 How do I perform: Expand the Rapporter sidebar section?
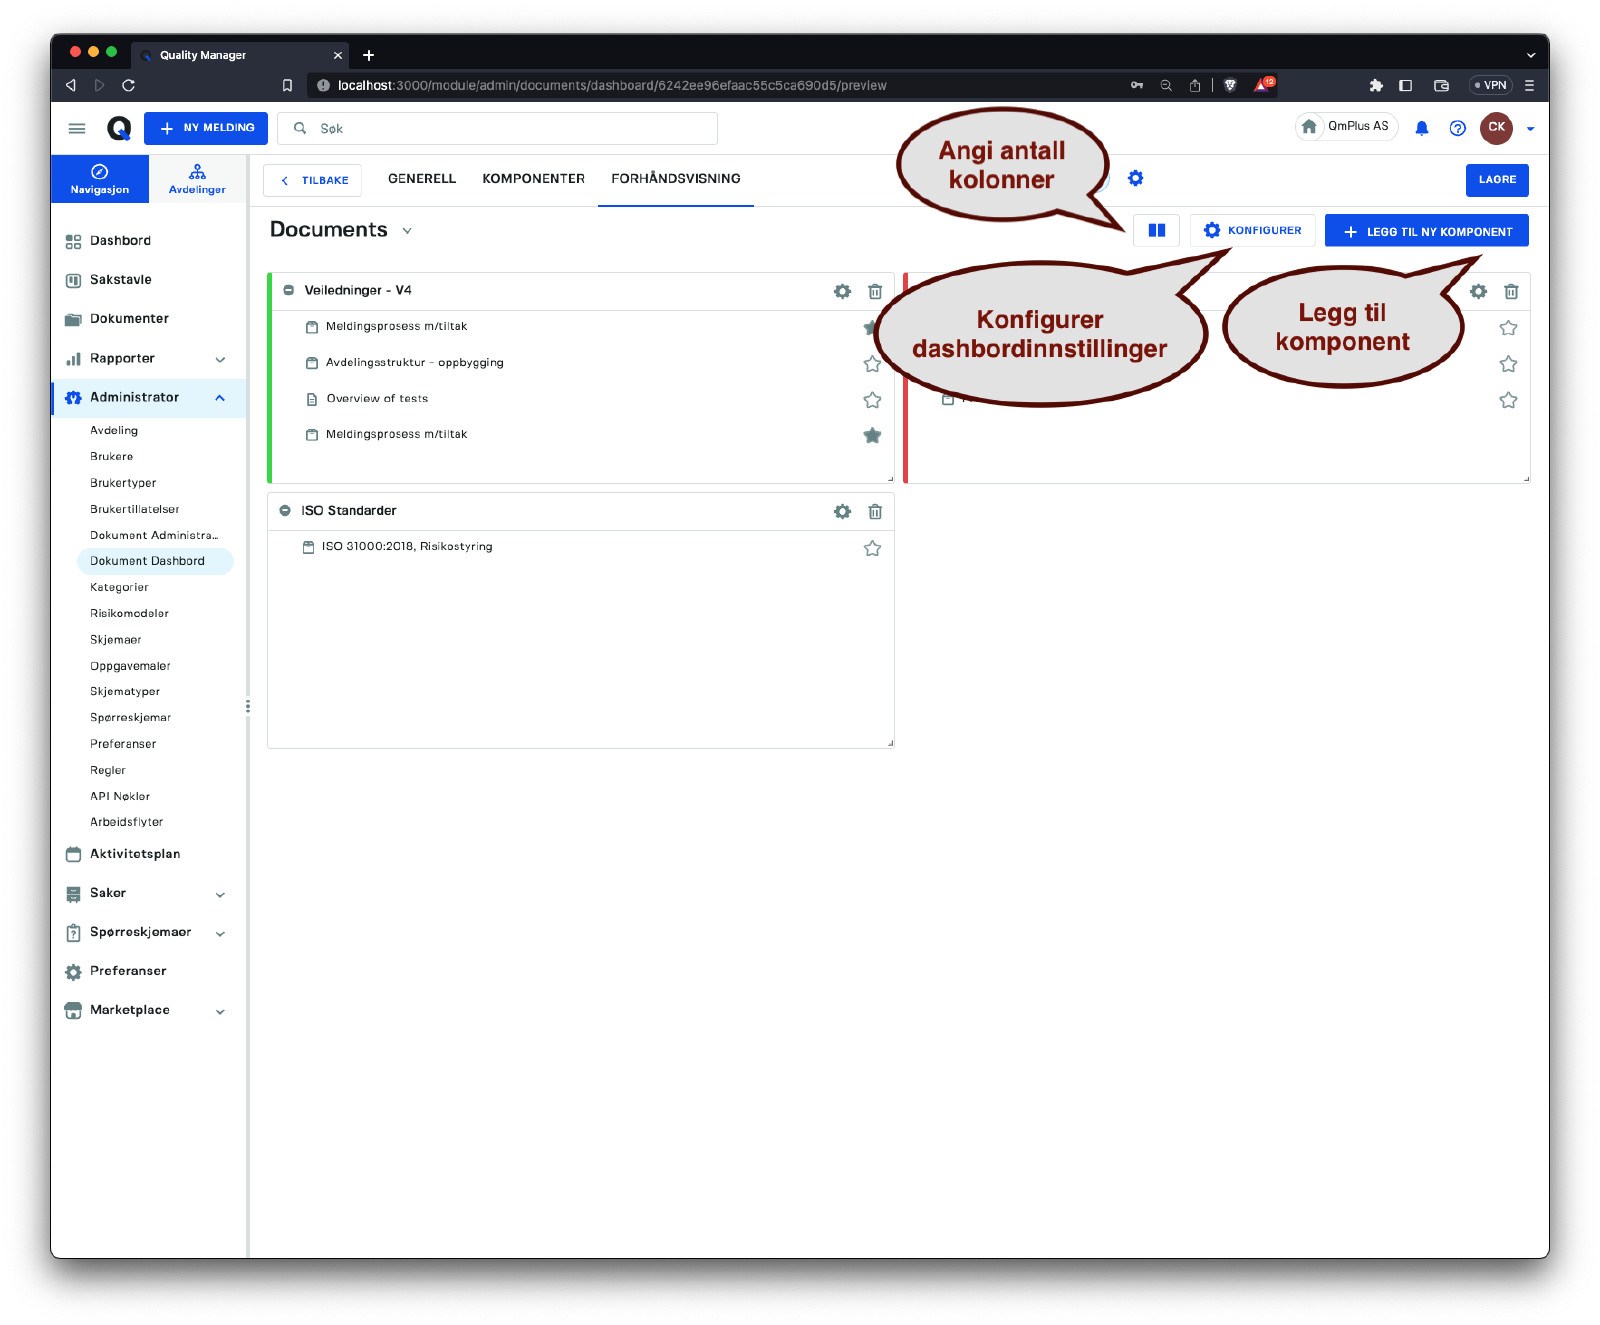pyautogui.click(x=220, y=359)
